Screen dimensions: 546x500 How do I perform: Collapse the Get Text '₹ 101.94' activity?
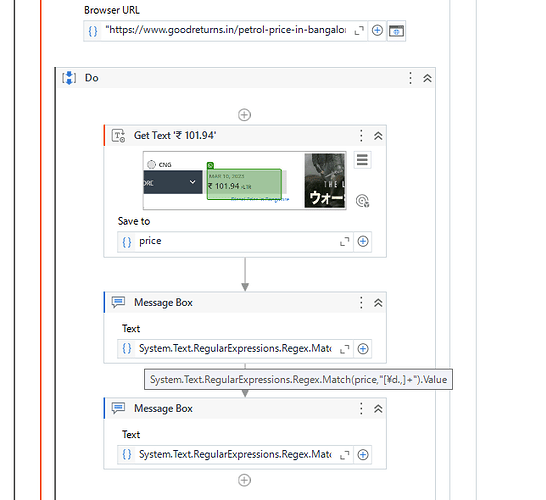click(x=379, y=135)
